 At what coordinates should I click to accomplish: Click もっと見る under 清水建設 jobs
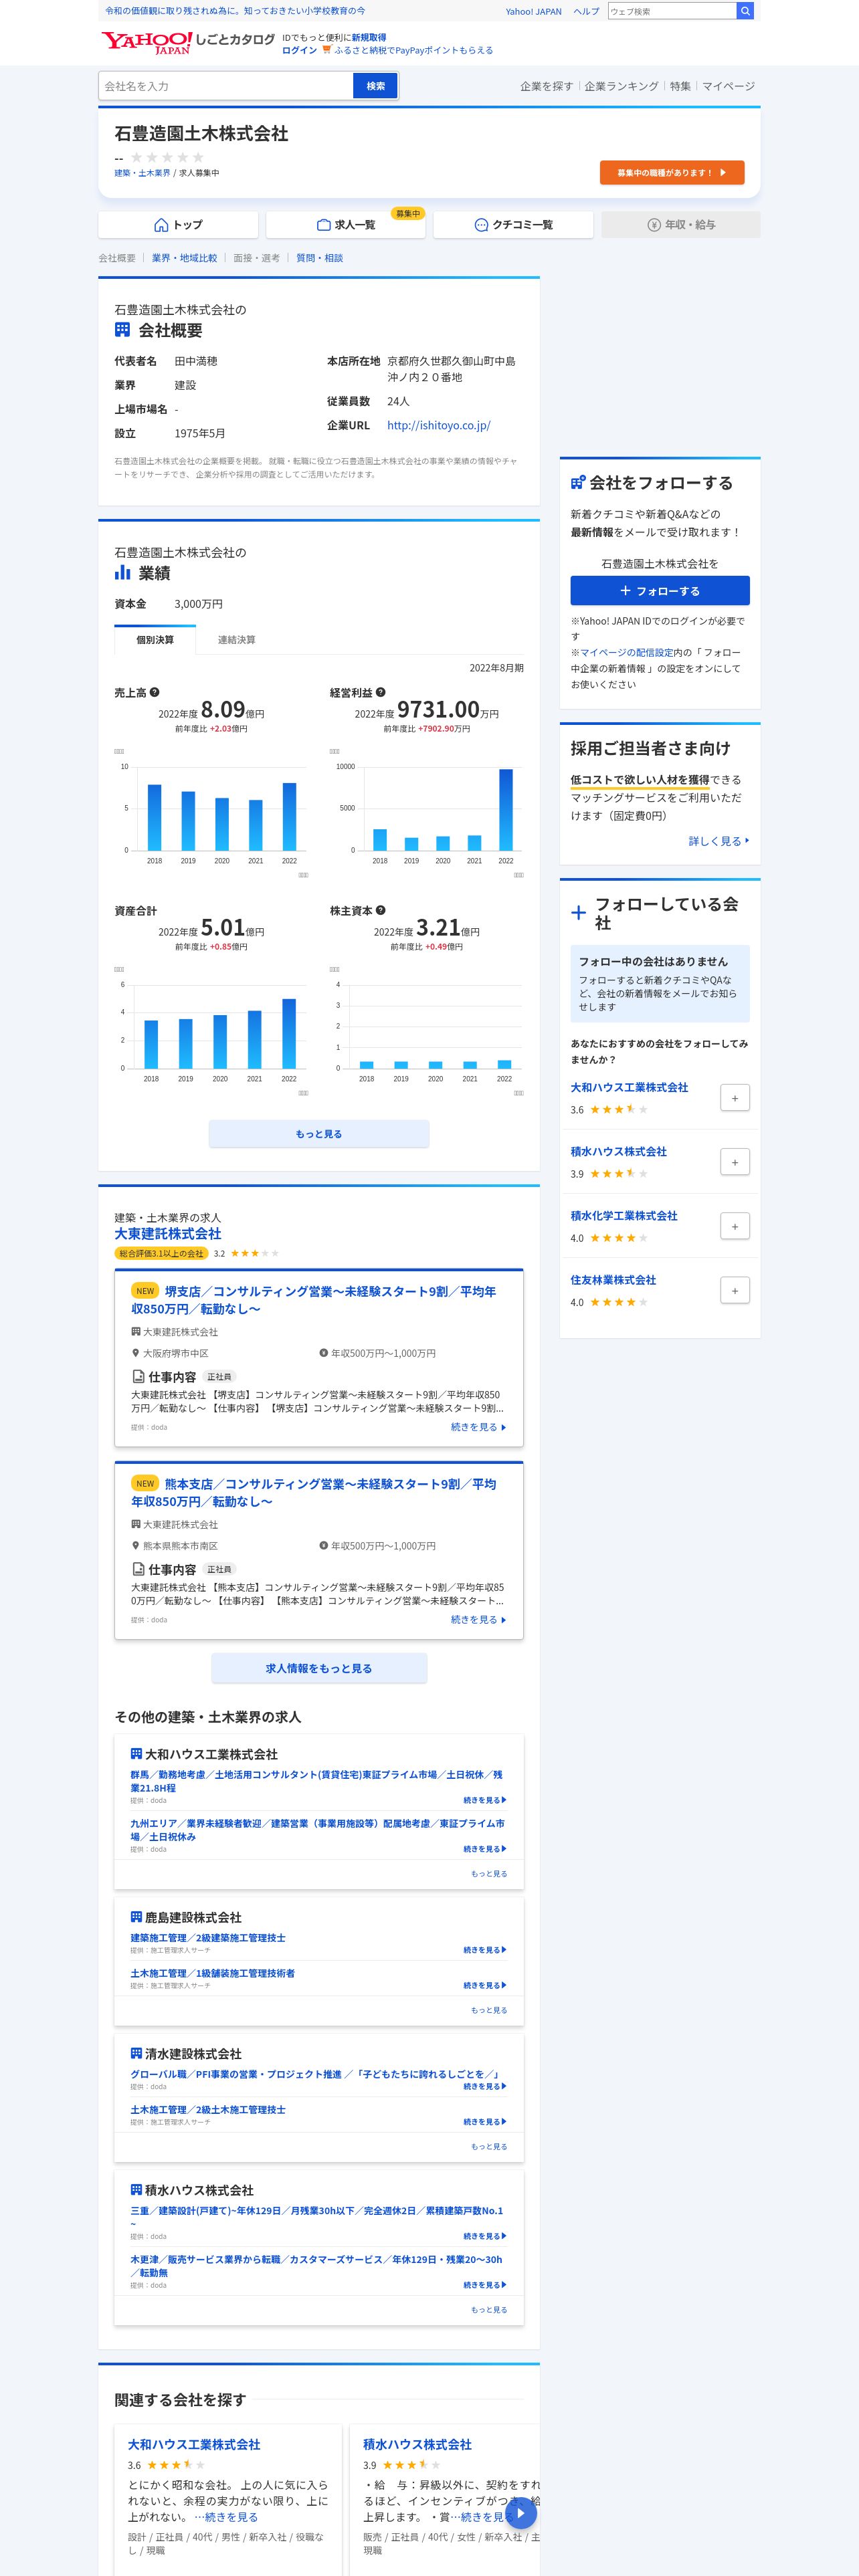pyautogui.click(x=489, y=2146)
